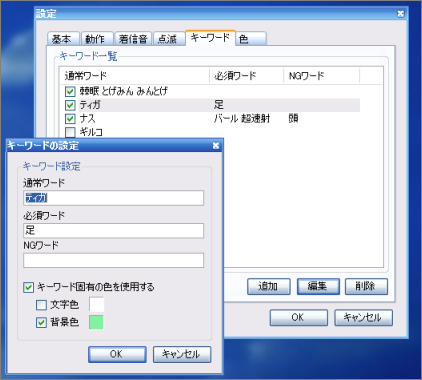Image resolution: width=422 pixels, height=380 pixels.
Task: Click the キーワード tab
Action: 210,38
